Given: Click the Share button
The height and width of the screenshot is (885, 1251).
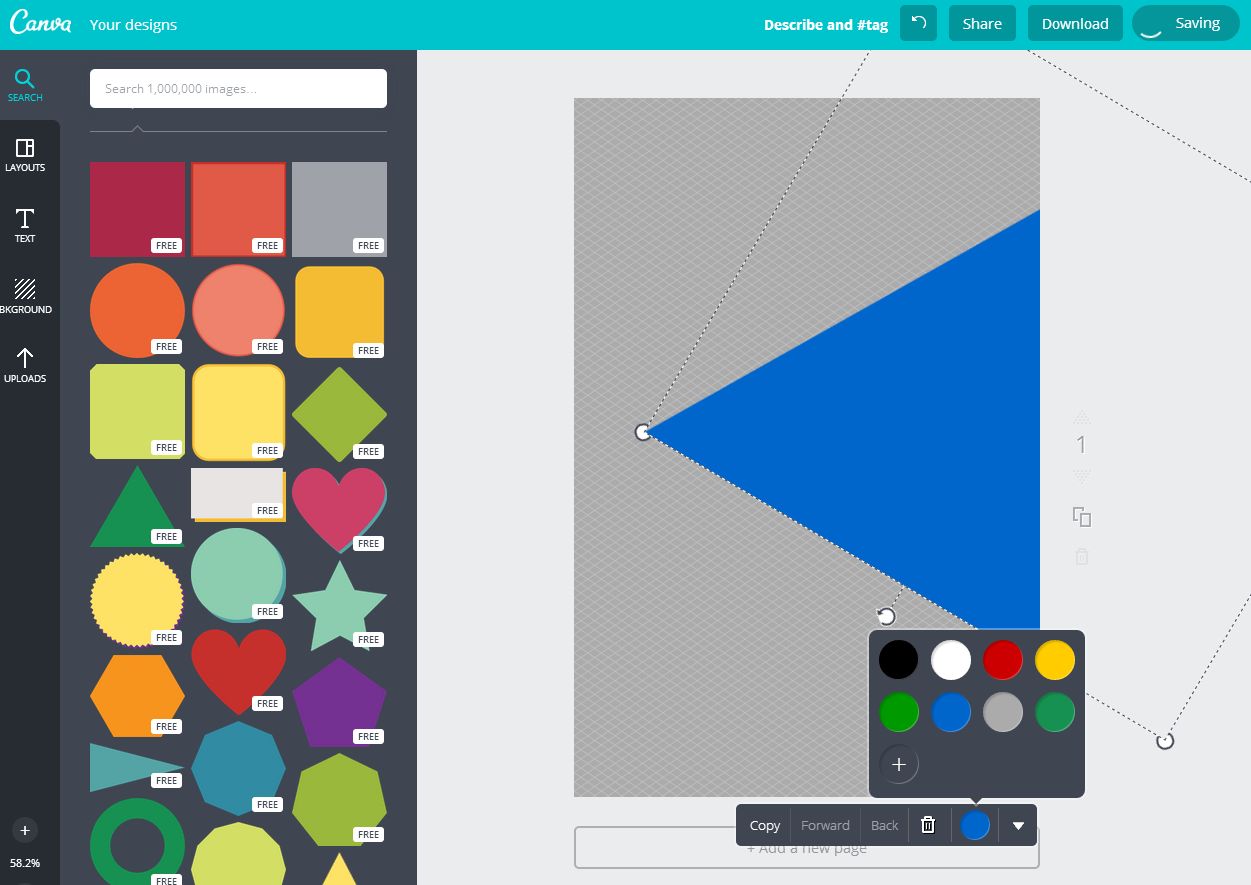Looking at the screenshot, I should [x=981, y=23].
